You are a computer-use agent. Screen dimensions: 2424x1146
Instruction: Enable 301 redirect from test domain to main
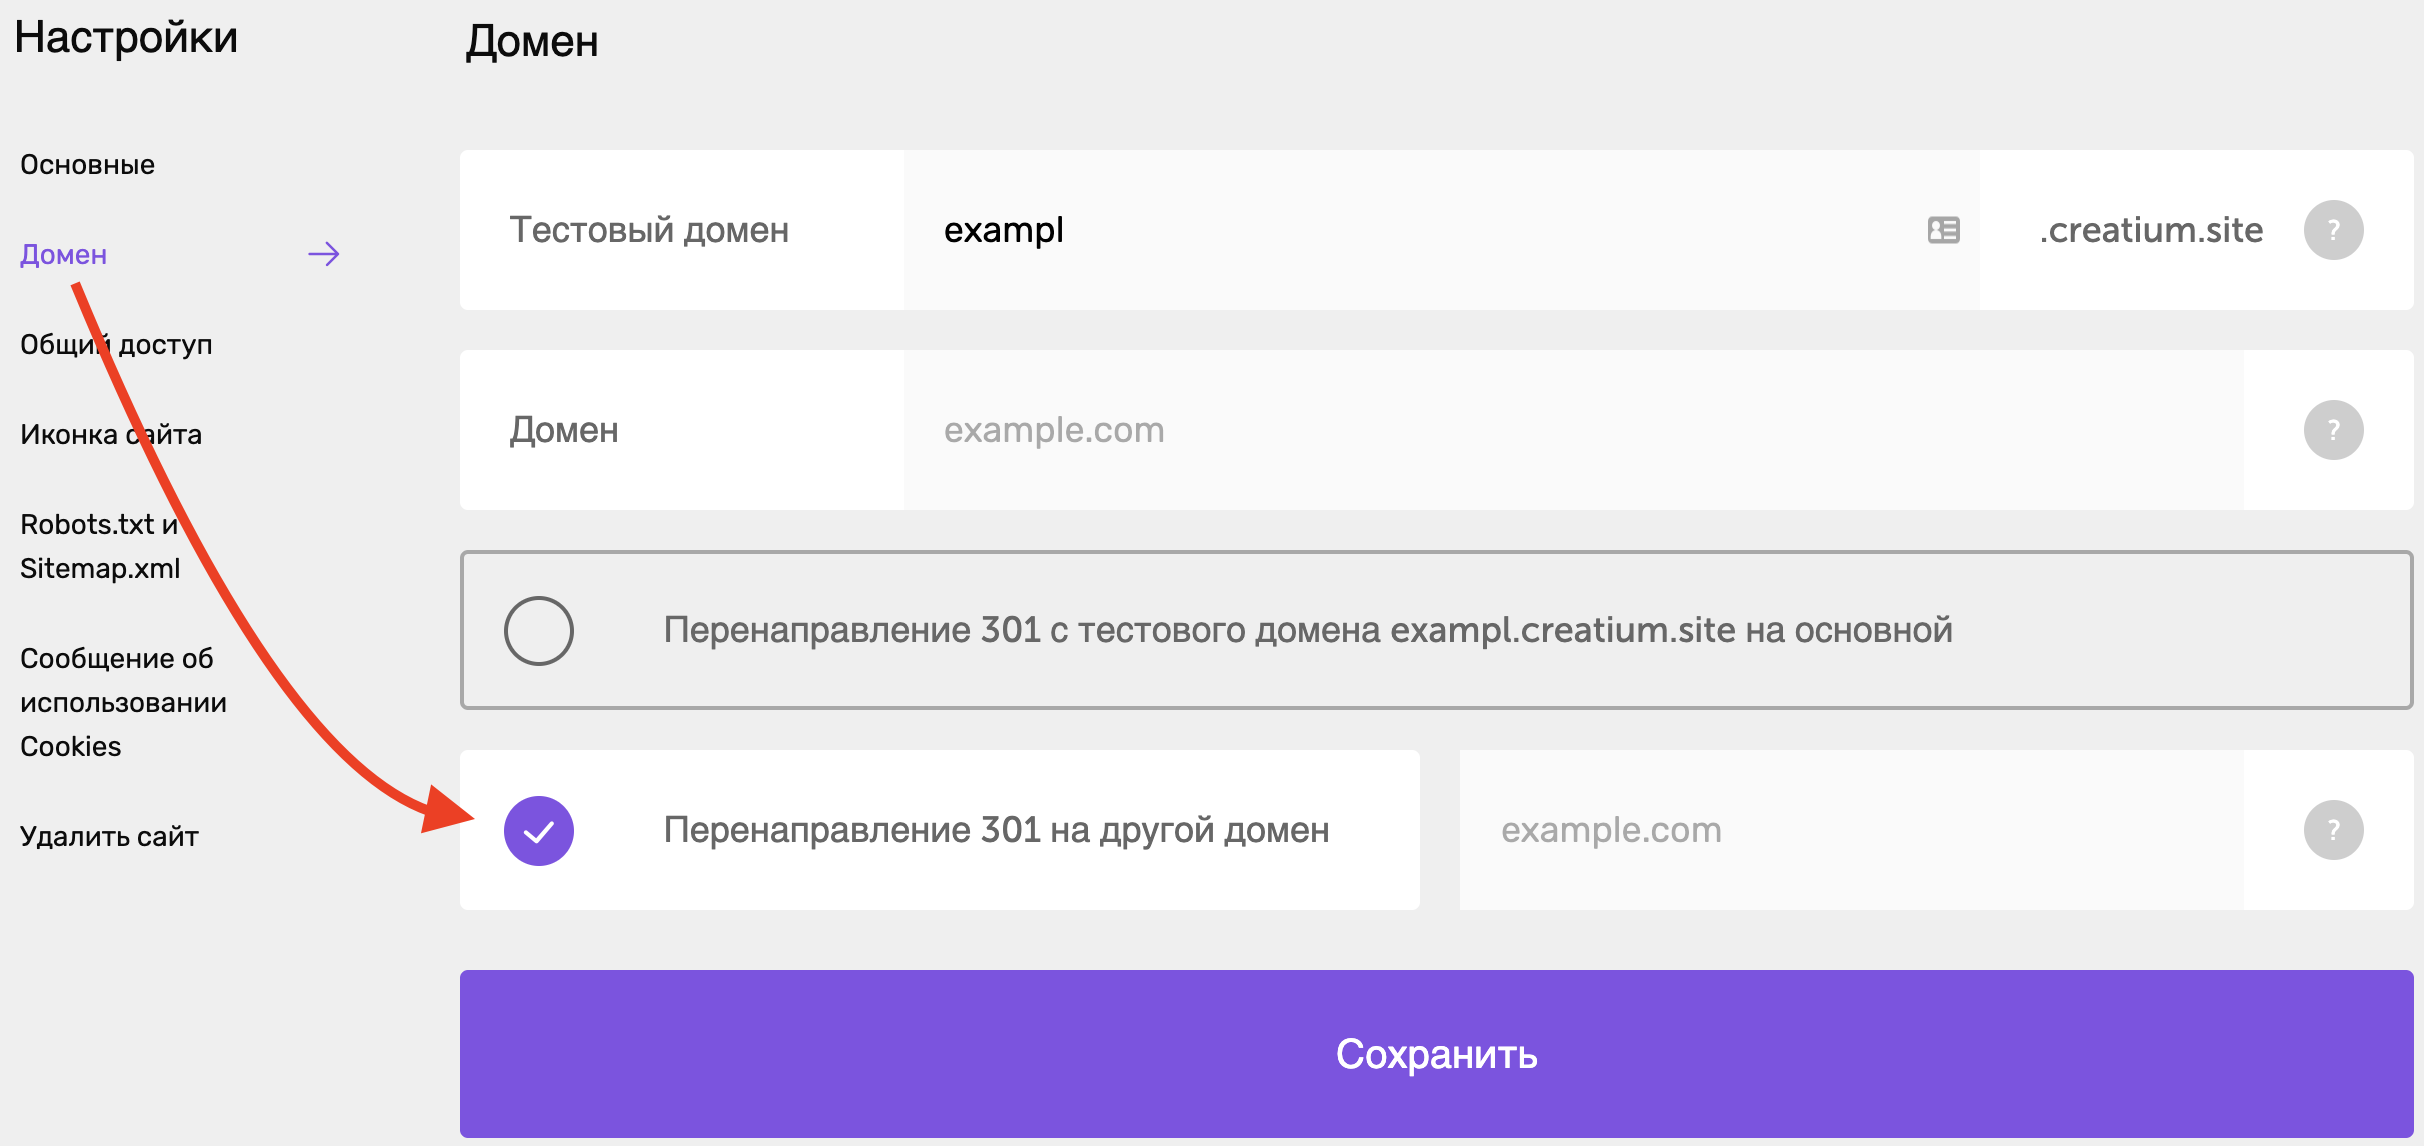click(538, 630)
